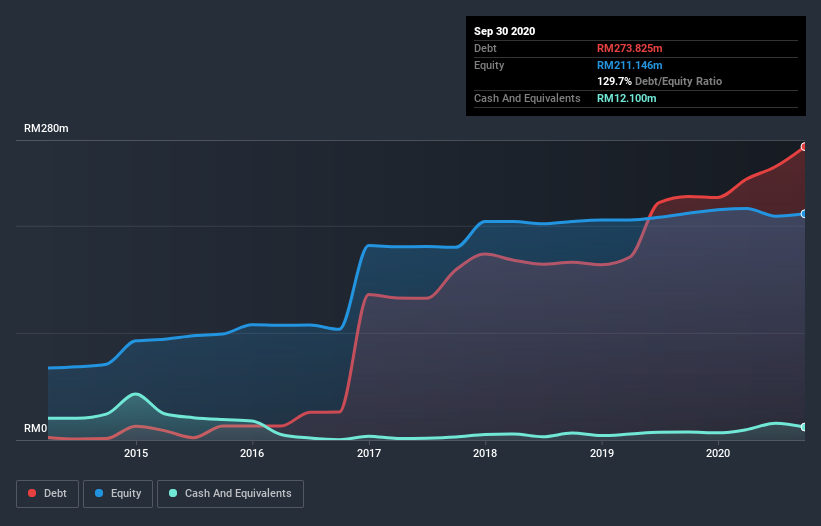Click the 2019 x-axis label
821x526 pixels.
(602, 453)
